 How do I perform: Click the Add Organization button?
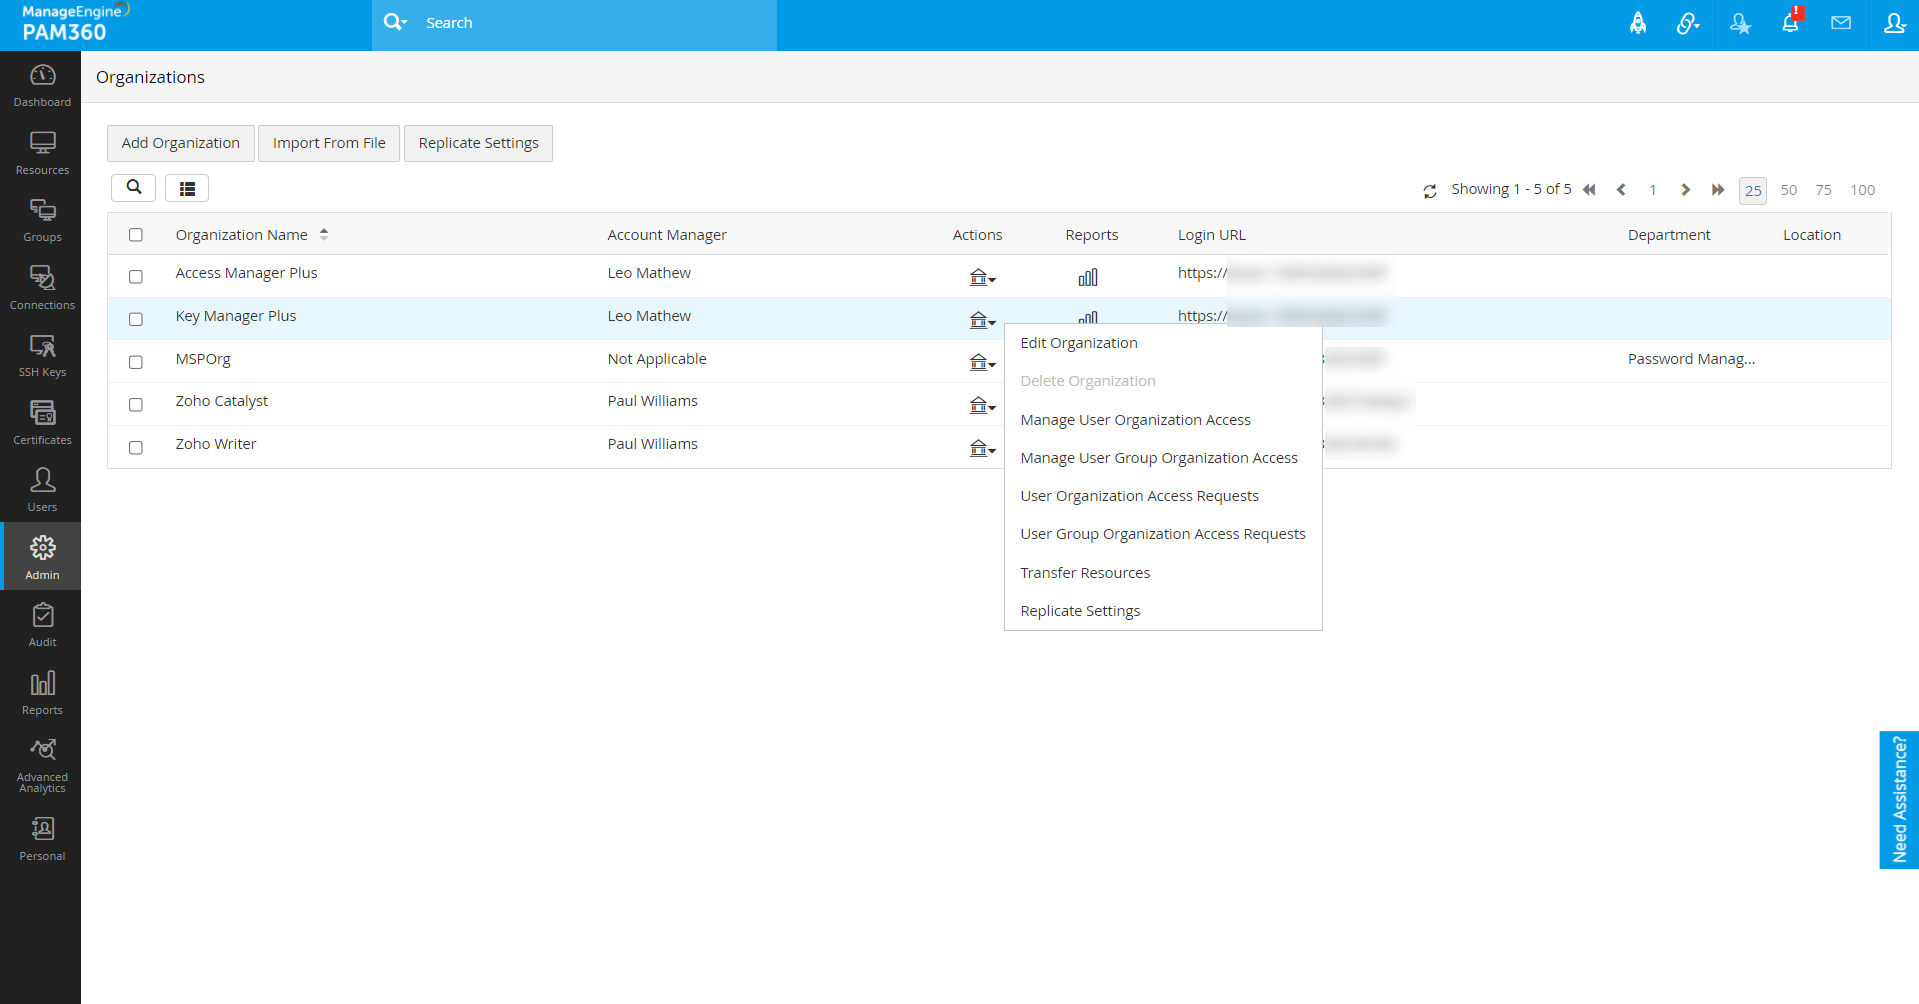point(181,143)
